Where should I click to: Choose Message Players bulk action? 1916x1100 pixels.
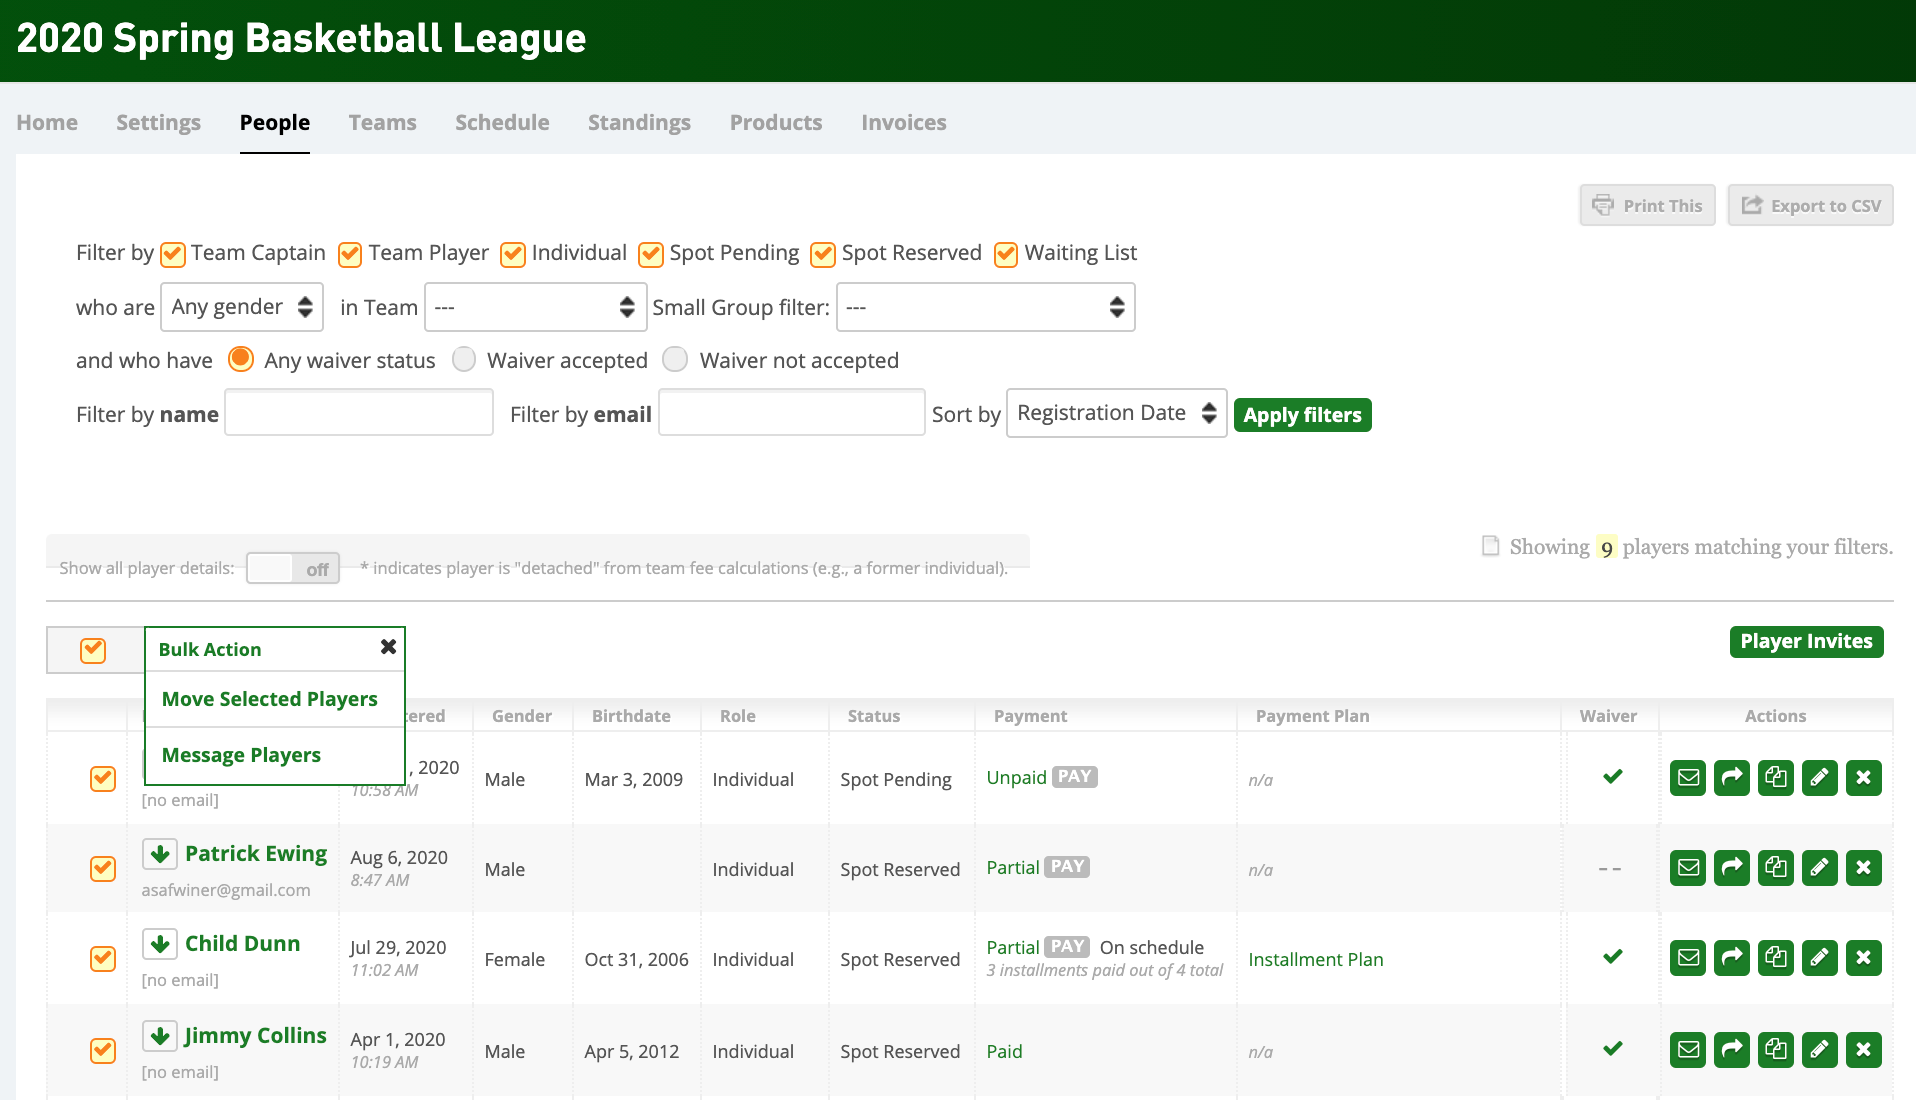click(241, 755)
